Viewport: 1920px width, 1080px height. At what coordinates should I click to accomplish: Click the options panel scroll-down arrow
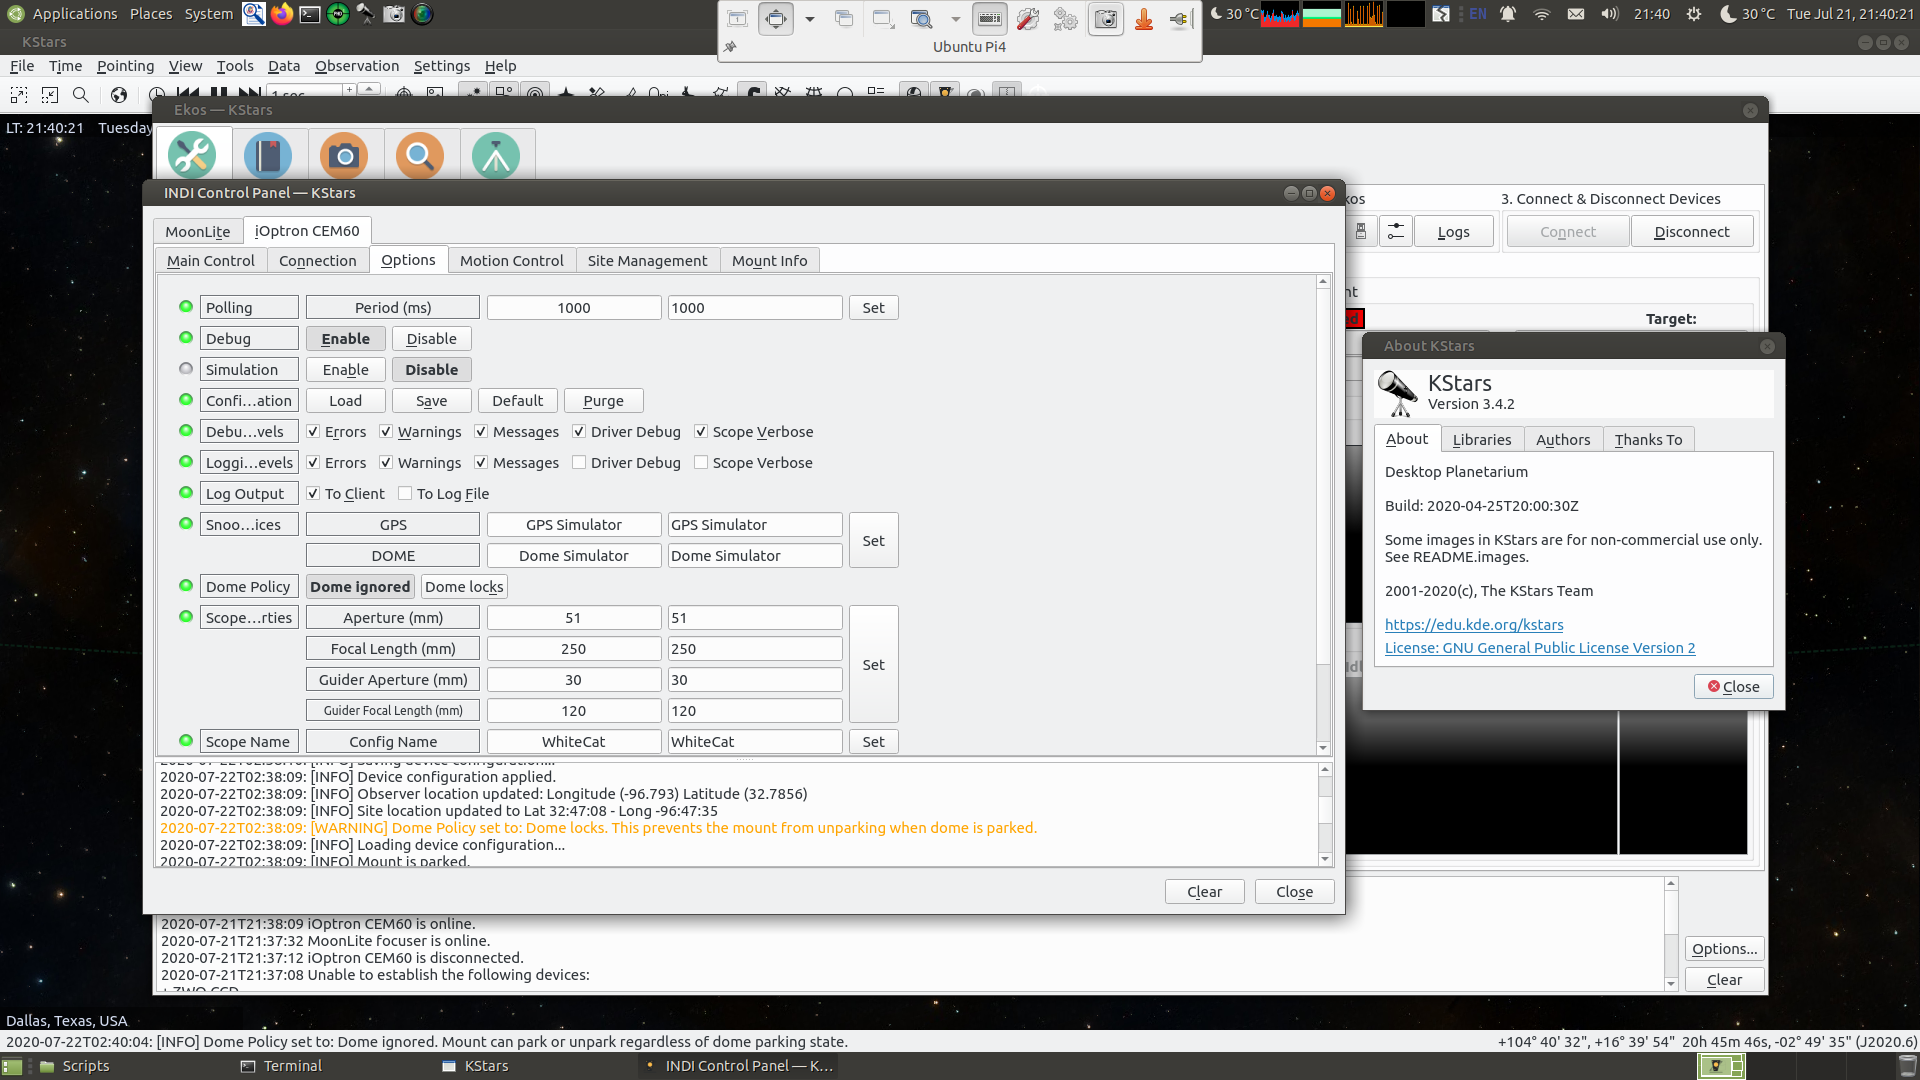(1323, 748)
